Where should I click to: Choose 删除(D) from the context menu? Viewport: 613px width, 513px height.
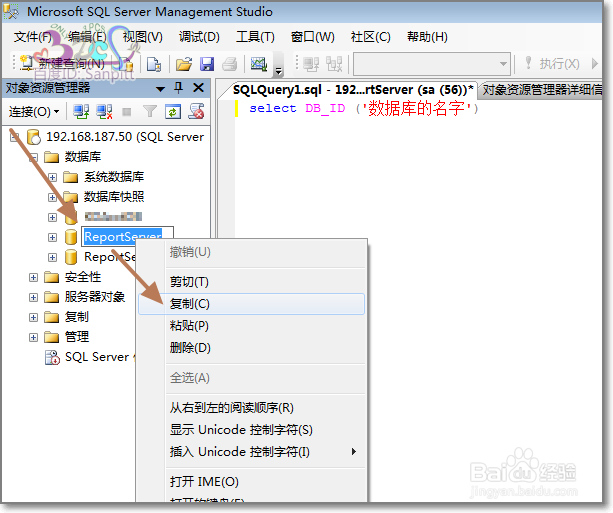pos(251,348)
